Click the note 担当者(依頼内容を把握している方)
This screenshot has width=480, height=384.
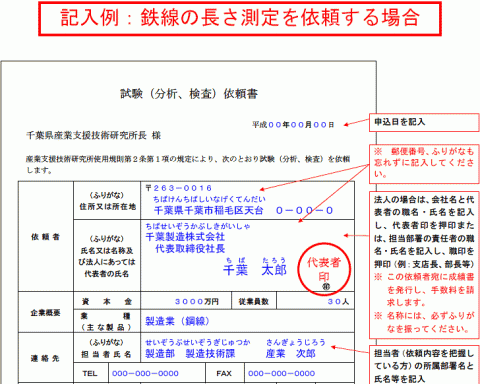point(424,366)
